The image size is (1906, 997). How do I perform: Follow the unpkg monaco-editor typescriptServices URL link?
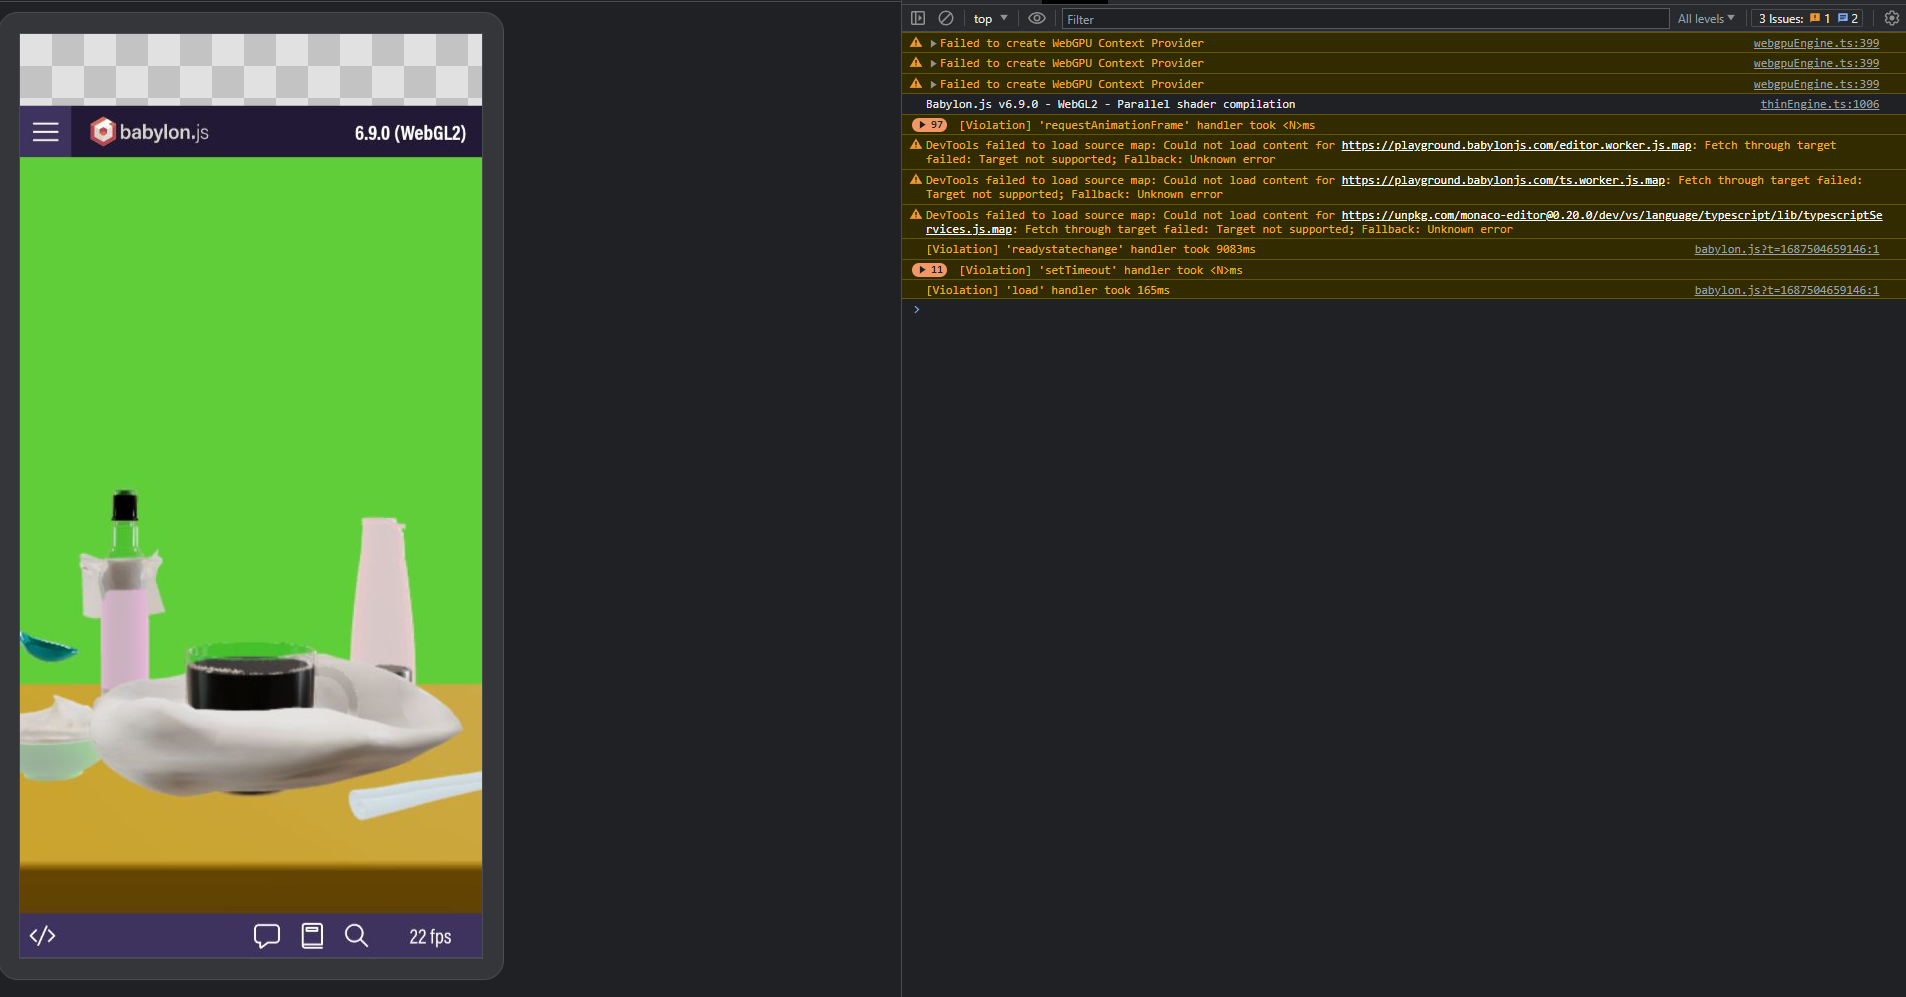point(1611,215)
